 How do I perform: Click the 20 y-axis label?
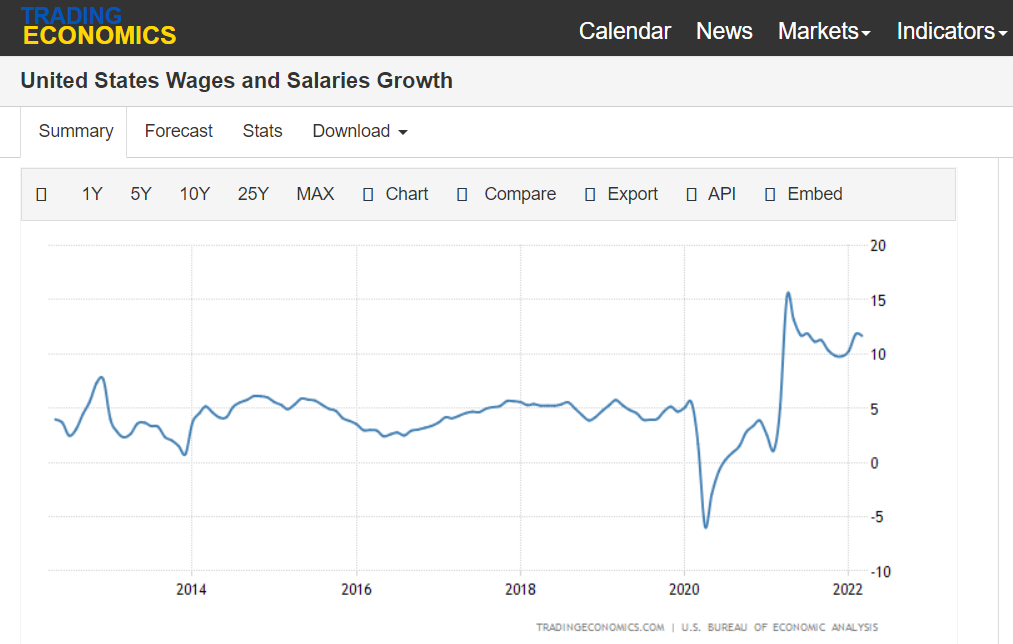tap(878, 245)
